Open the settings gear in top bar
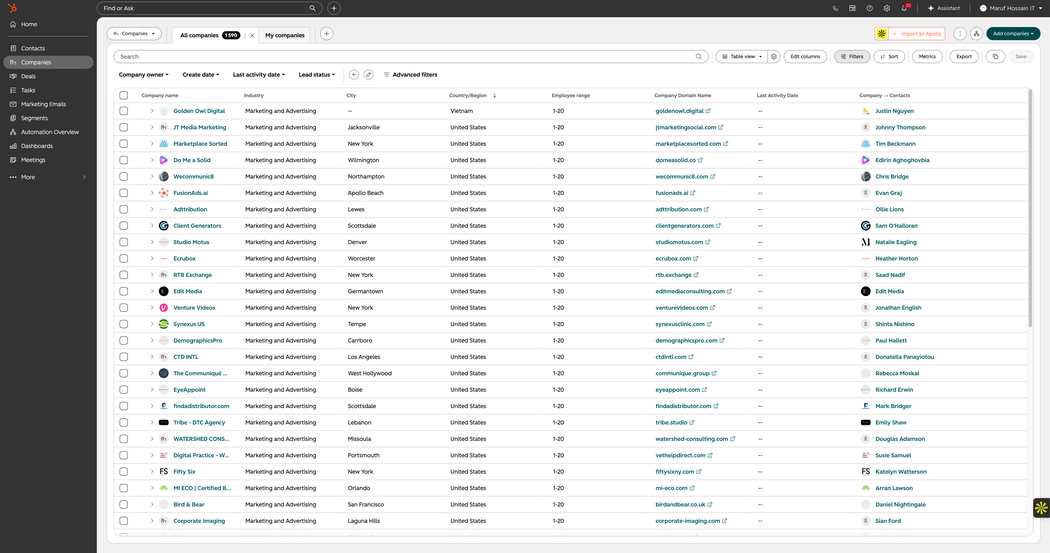 click(x=887, y=8)
